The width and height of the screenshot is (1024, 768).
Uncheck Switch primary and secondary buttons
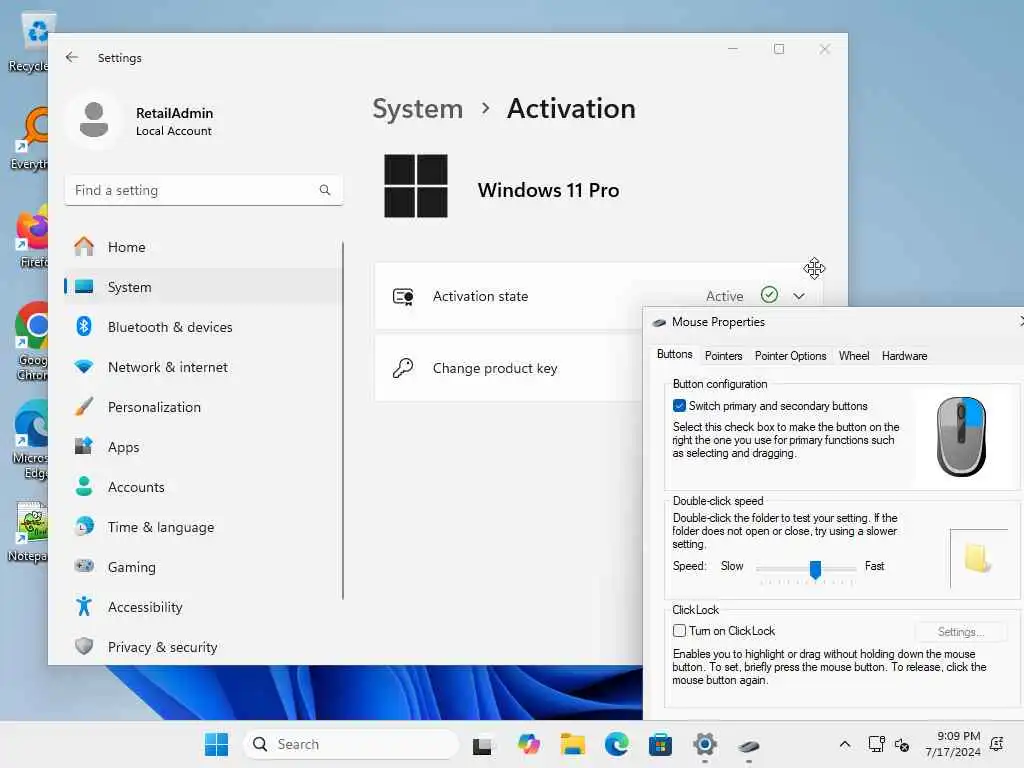(x=679, y=406)
